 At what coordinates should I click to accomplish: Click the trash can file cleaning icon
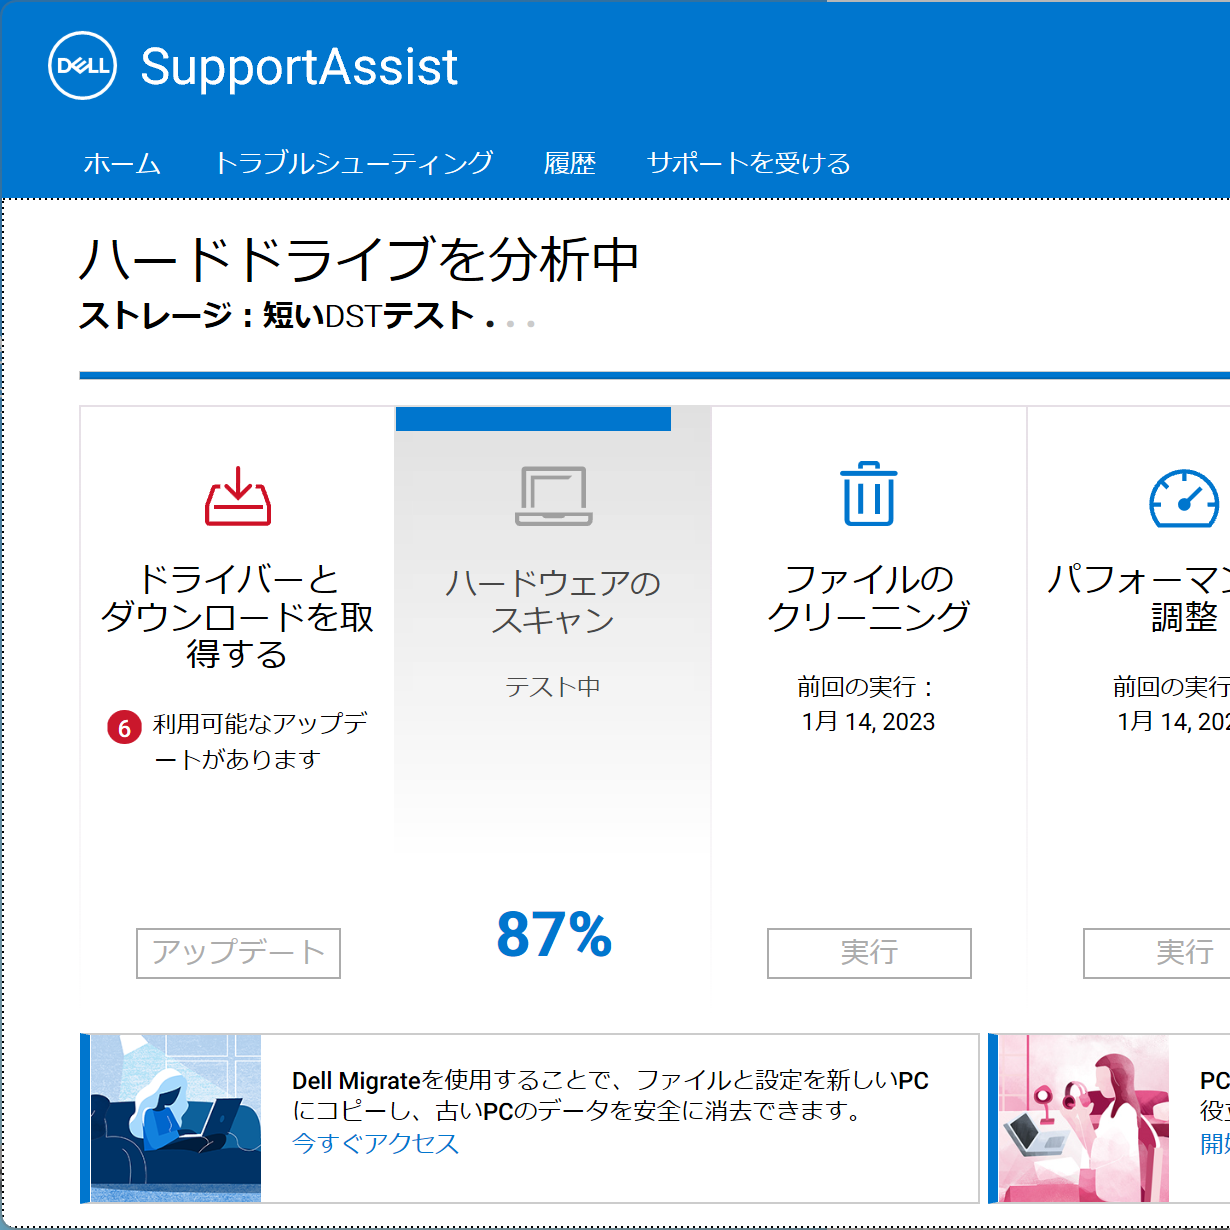coord(869,494)
